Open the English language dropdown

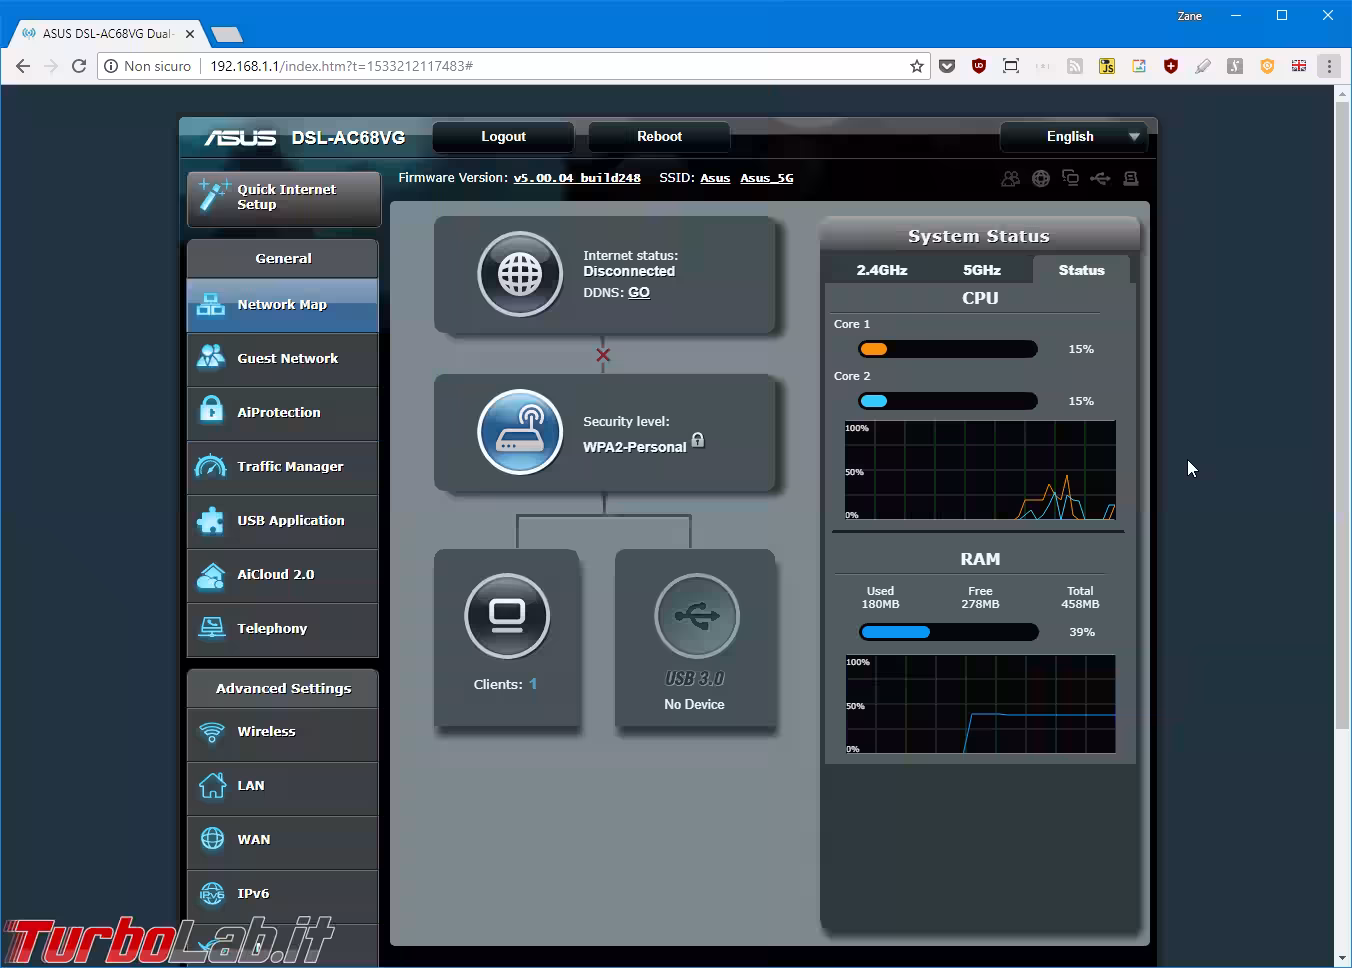(x=1073, y=137)
